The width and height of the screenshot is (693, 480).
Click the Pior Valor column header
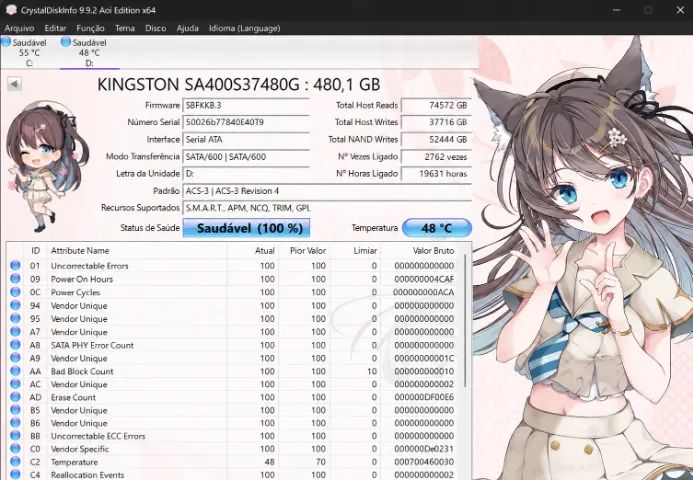[305, 251]
